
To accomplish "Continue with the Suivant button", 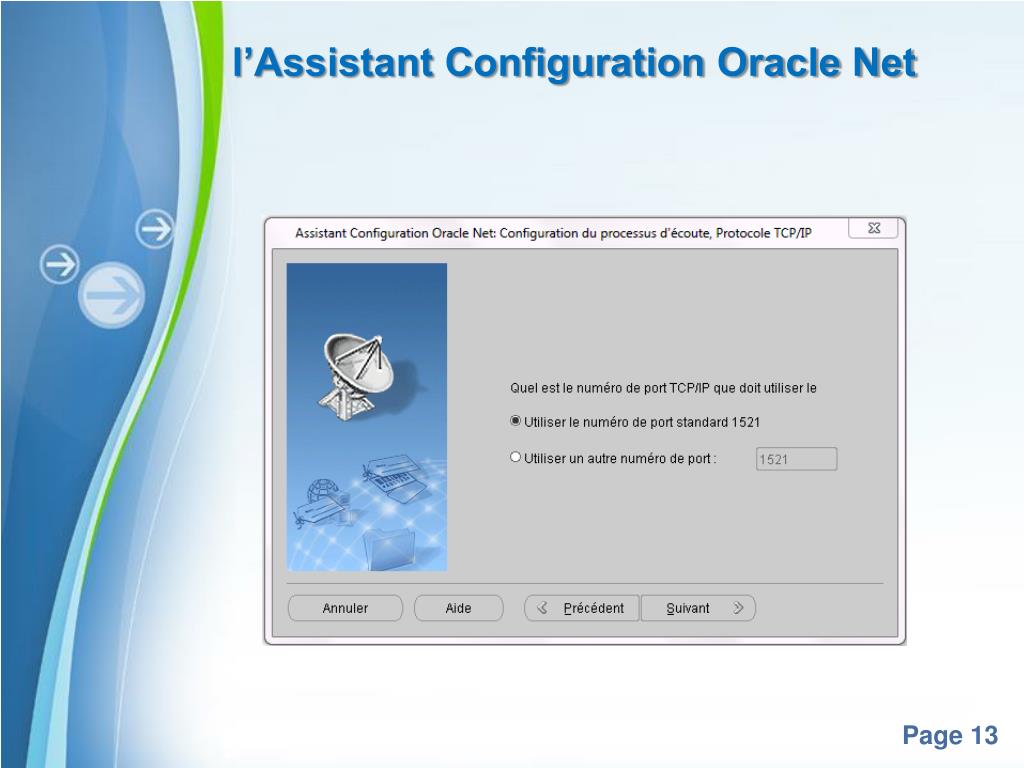I will (x=698, y=608).
